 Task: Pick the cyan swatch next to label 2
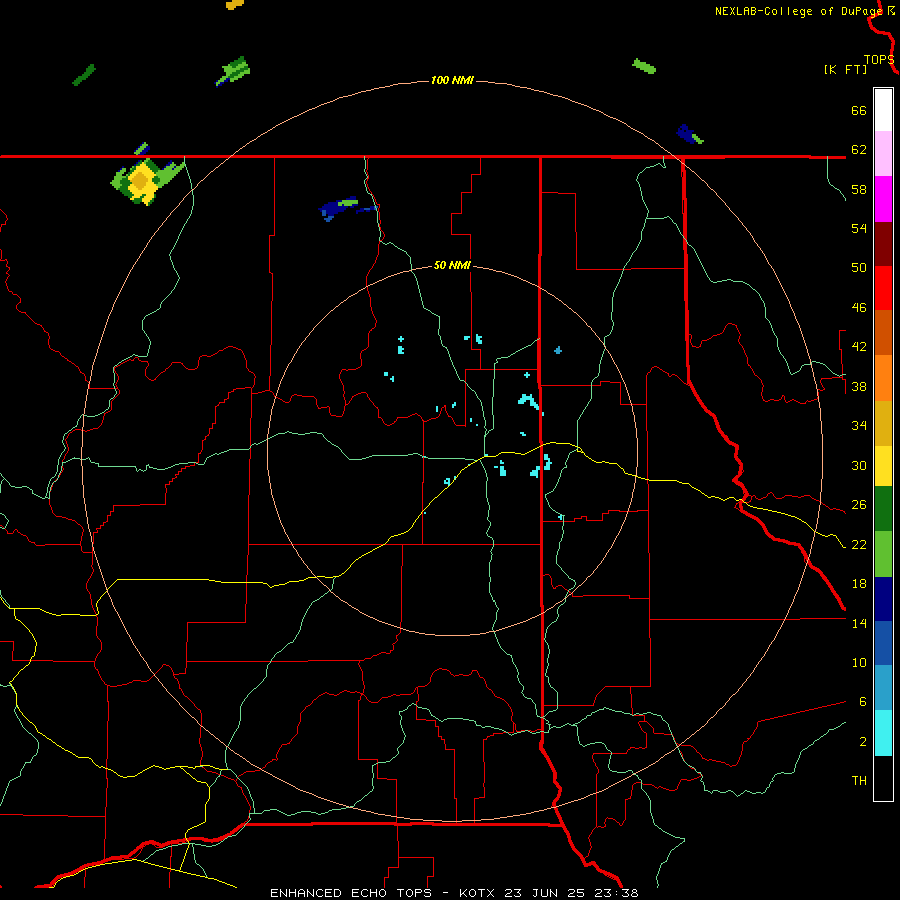point(883,733)
